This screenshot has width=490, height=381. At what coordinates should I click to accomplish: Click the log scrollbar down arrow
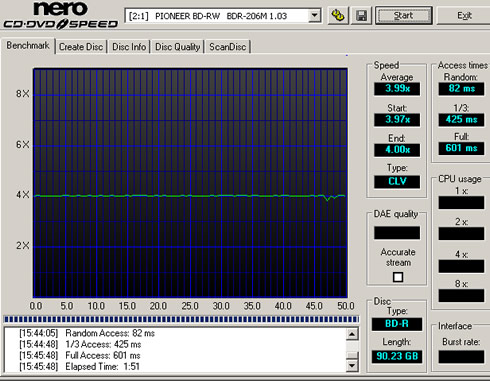pos(352,366)
